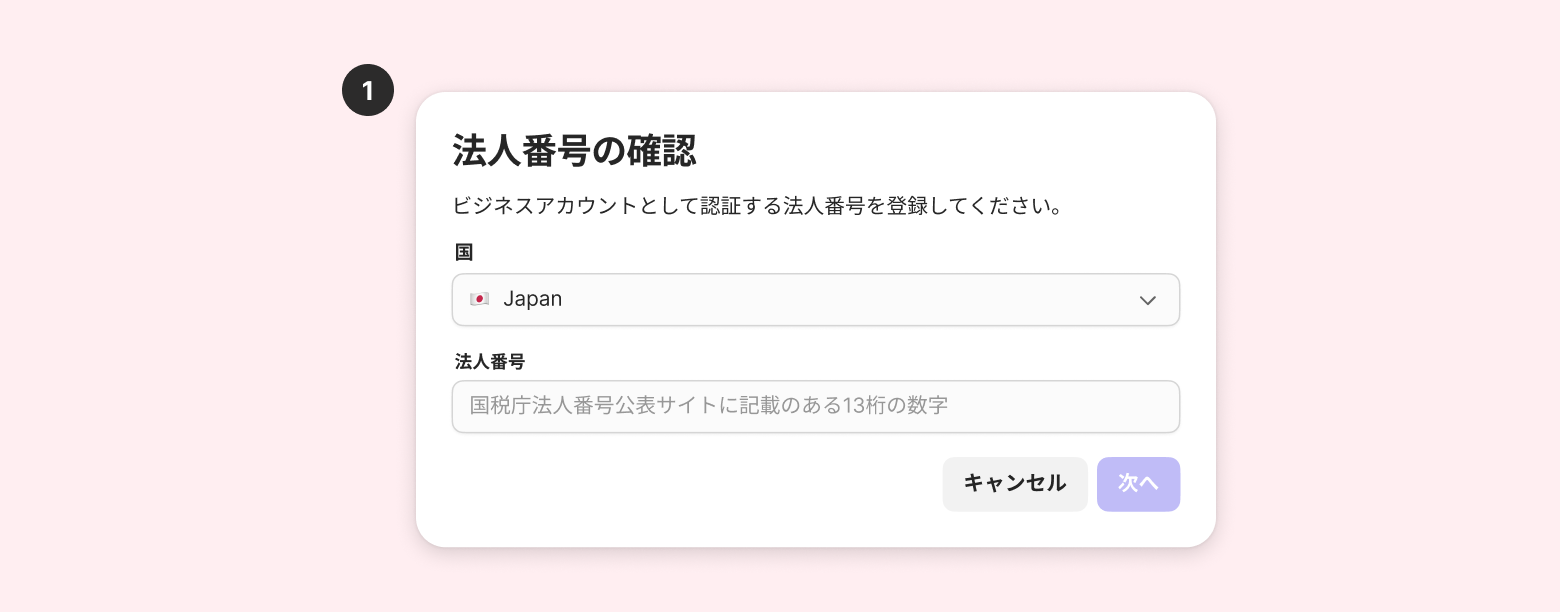Viewport: 1560px width, 612px height.
Task: Click the Japan flag icon
Action: click(479, 299)
